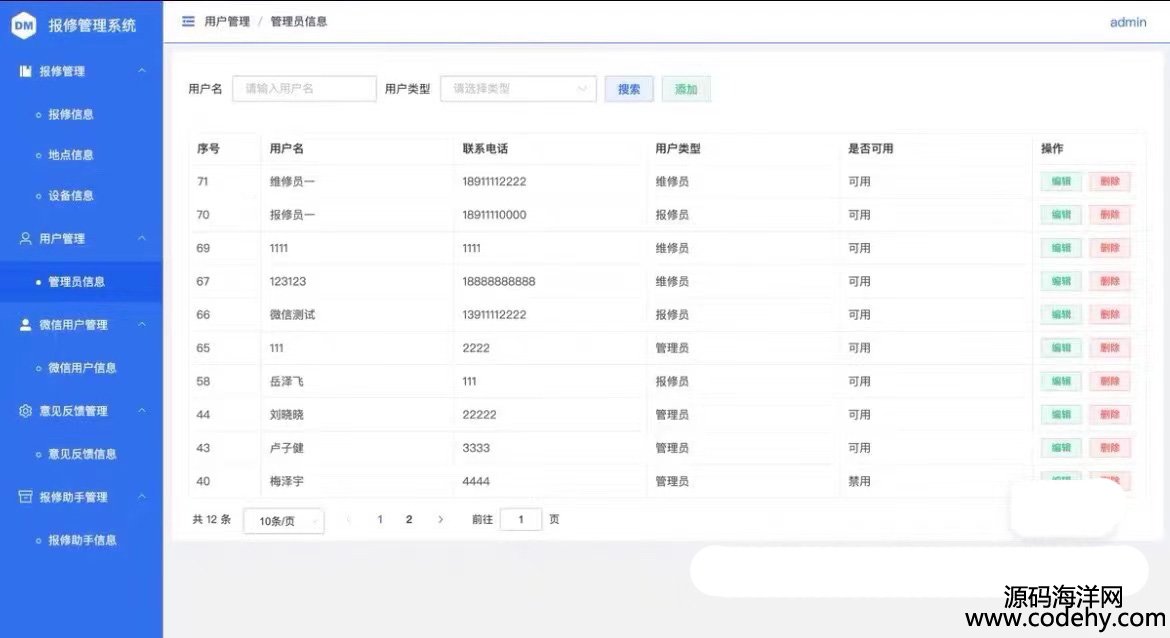The image size is (1170, 638).
Task: Click the 报修管理 menu icon
Action: 25,71
